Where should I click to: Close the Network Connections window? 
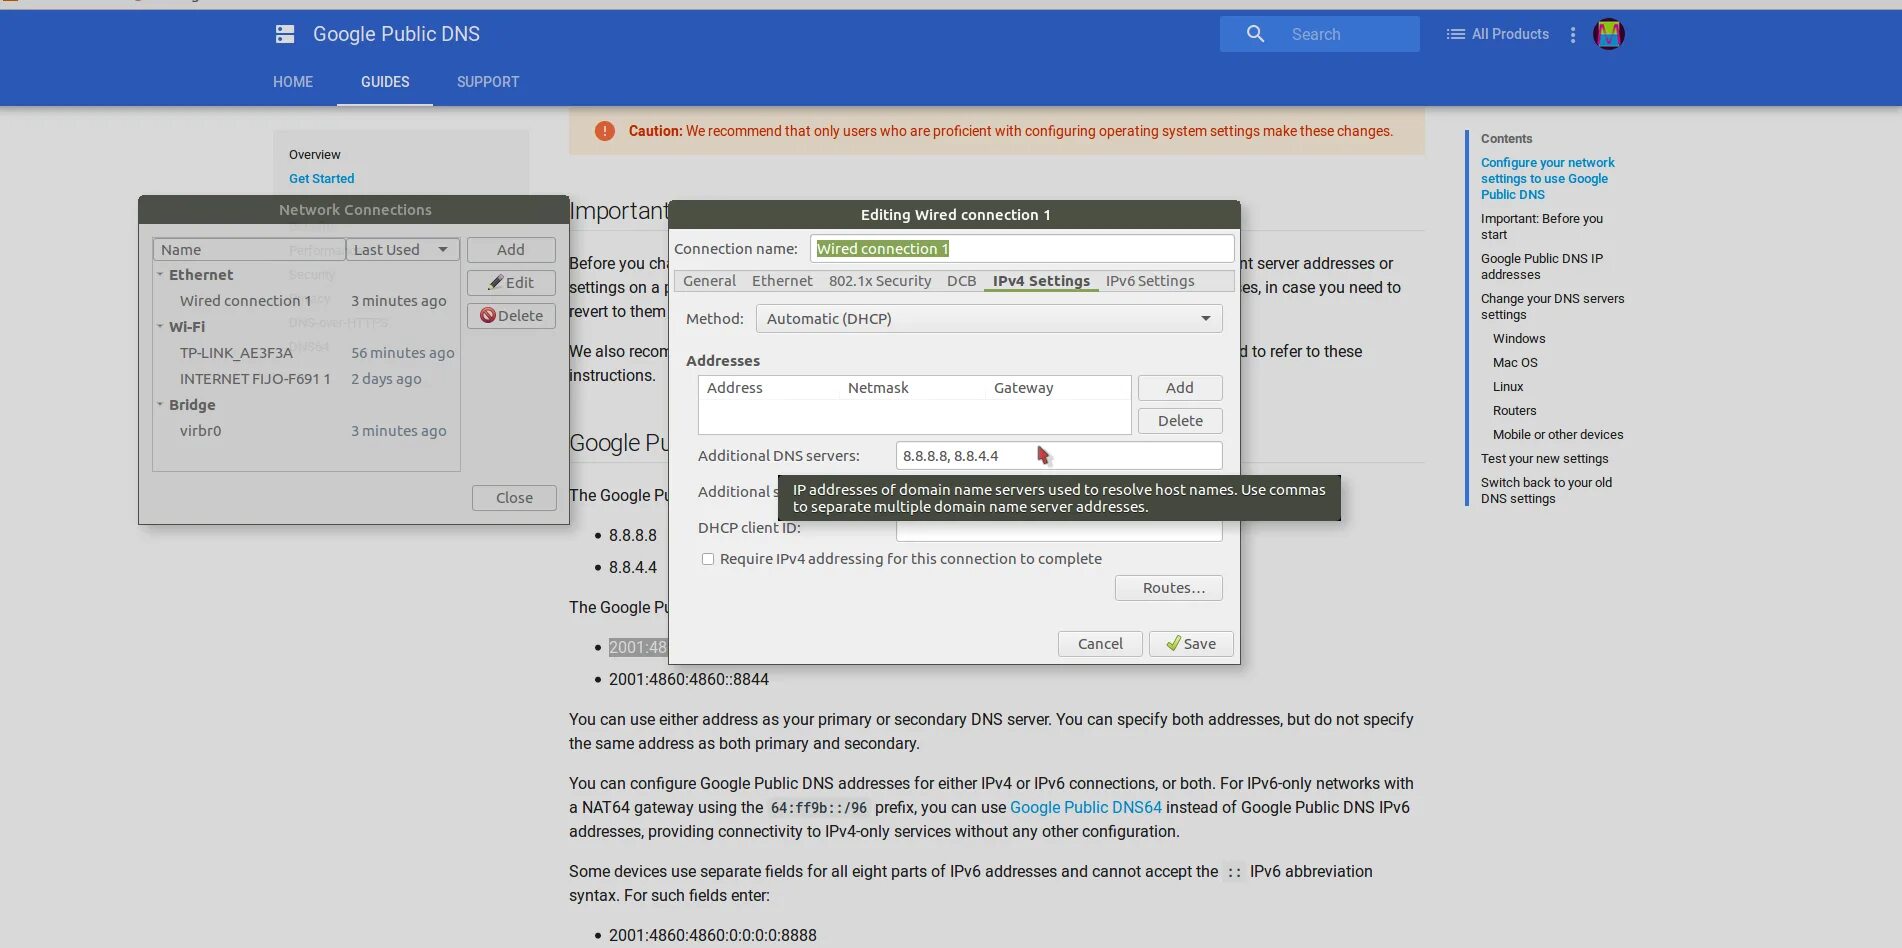tap(514, 498)
